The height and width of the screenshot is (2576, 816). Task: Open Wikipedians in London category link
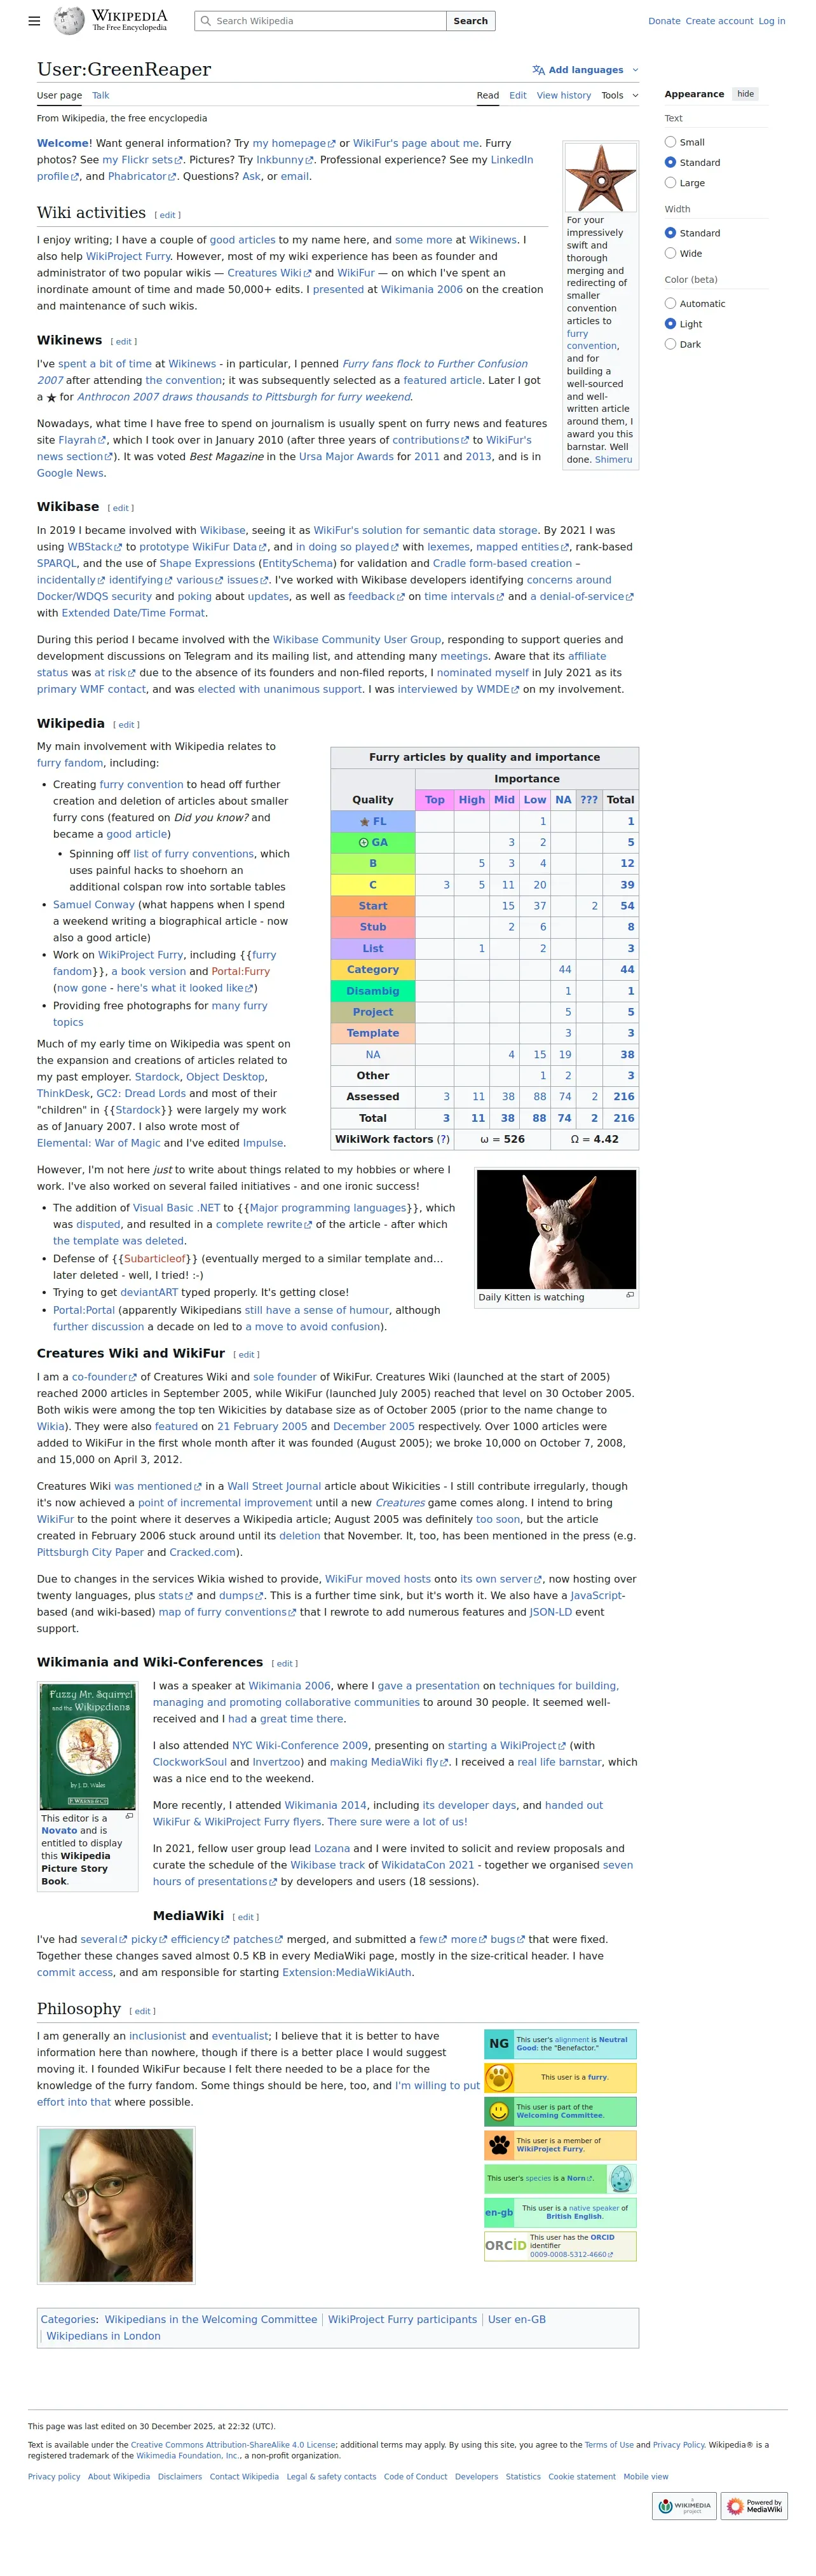pyautogui.click(x=103, y=2337)
